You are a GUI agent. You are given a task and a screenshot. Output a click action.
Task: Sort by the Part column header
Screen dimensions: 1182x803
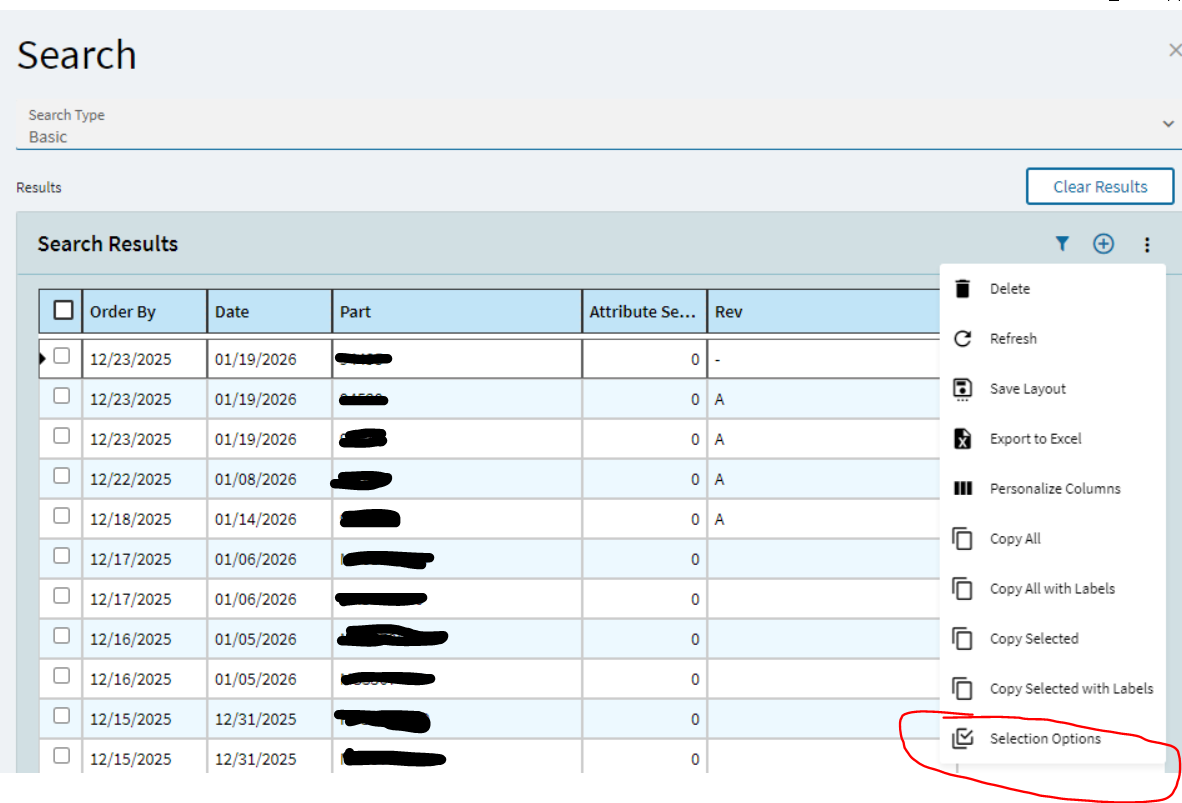458,311
